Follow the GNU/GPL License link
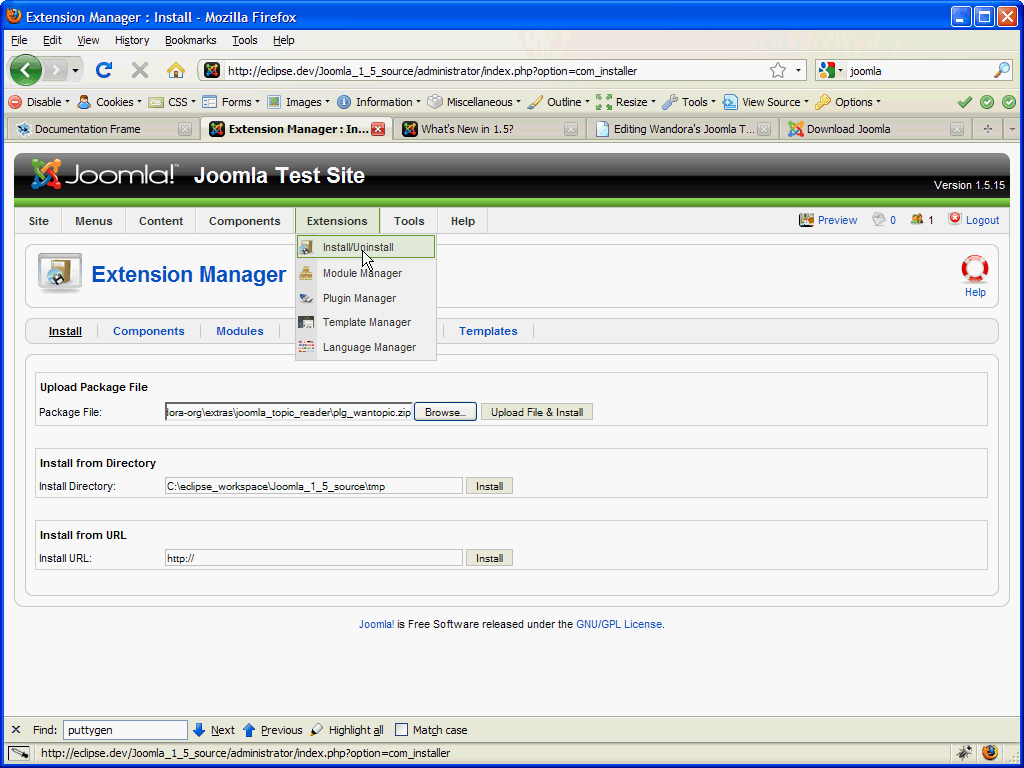The height and width of the screenshot is (768, 1024). pos(618,623)
